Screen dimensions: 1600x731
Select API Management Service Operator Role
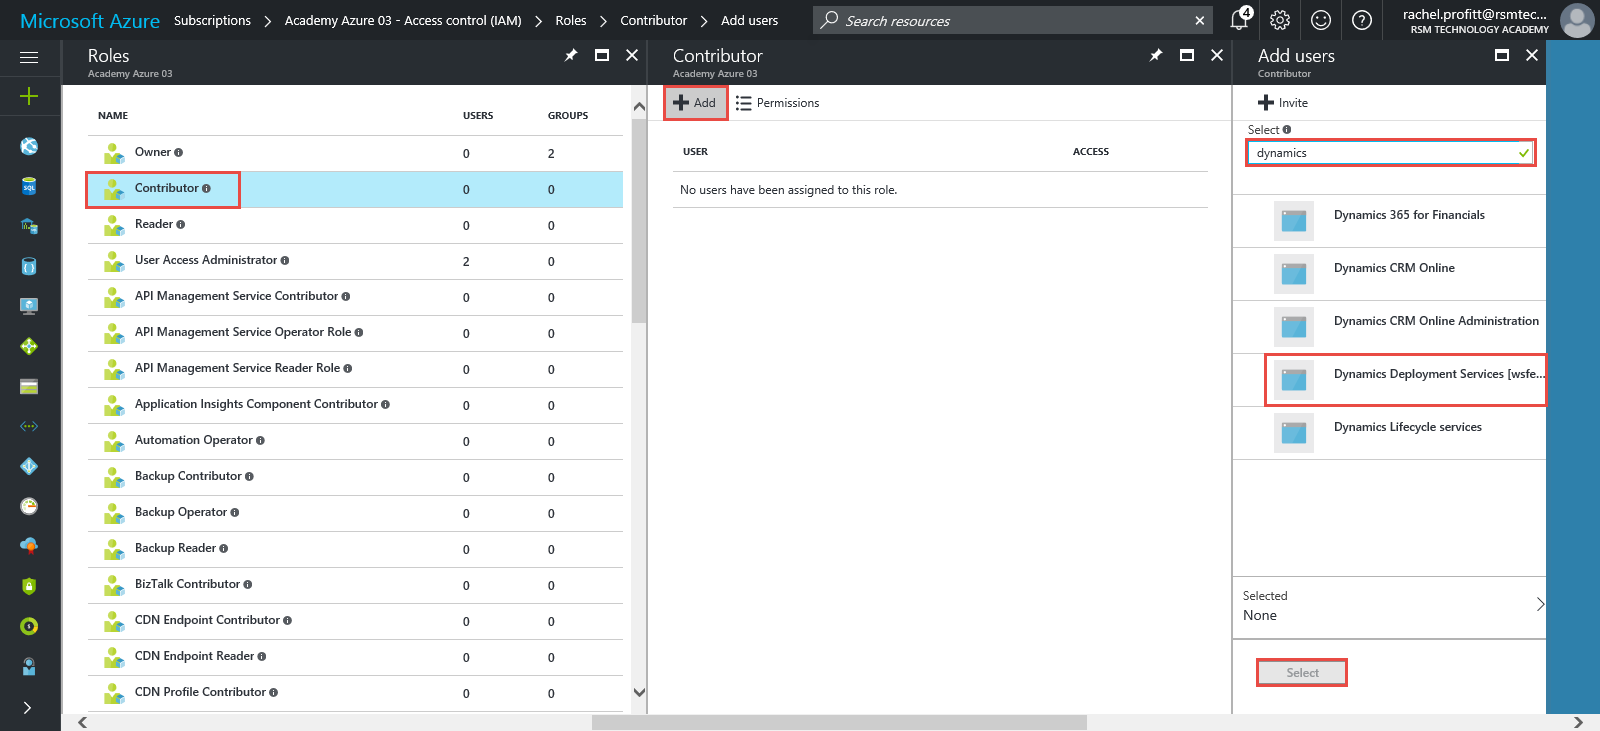[355, 333]
